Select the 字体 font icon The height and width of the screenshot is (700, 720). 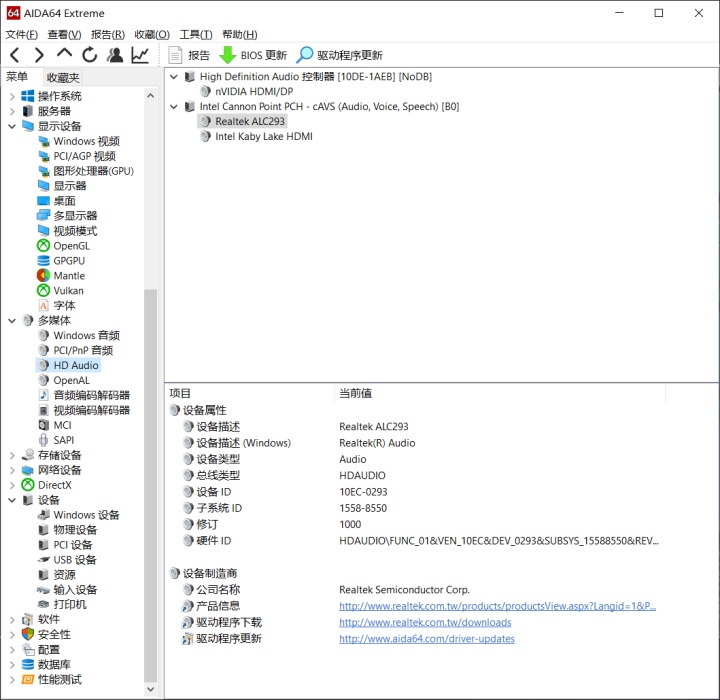point(44,305)
